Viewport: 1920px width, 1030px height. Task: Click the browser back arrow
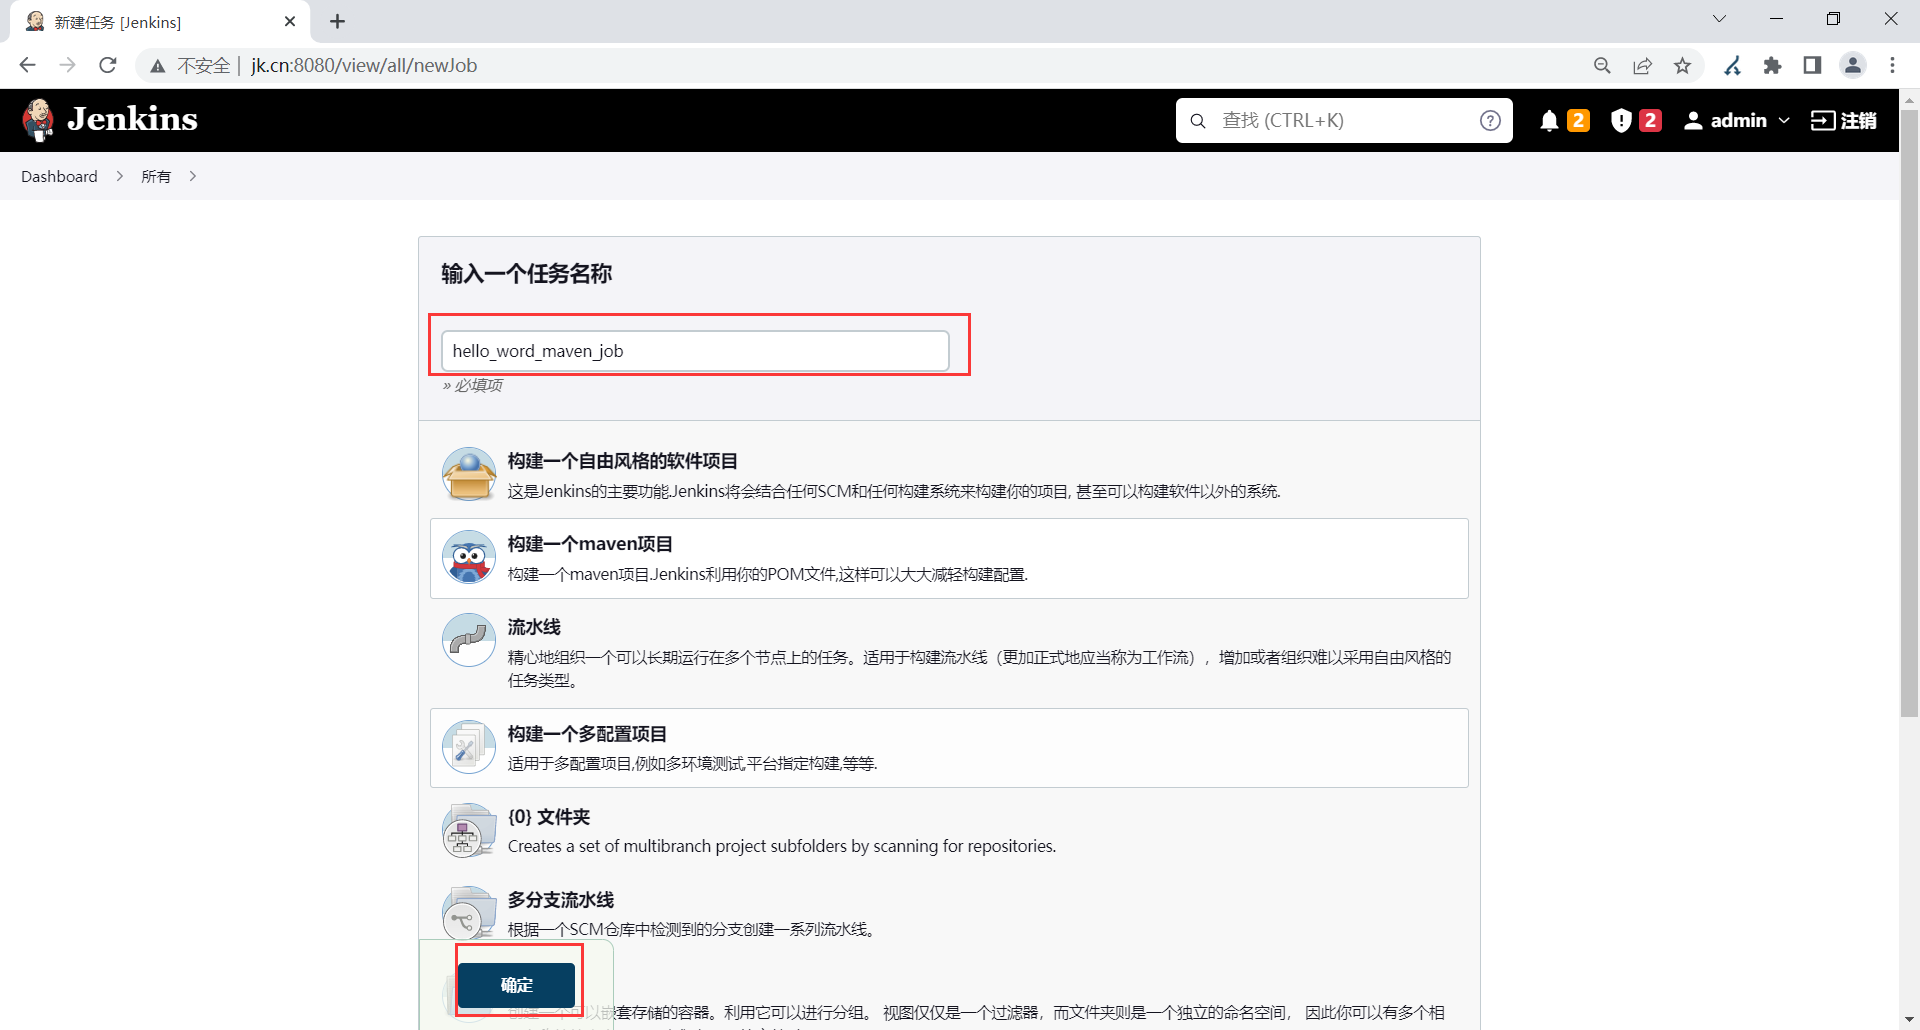(28, 65)
